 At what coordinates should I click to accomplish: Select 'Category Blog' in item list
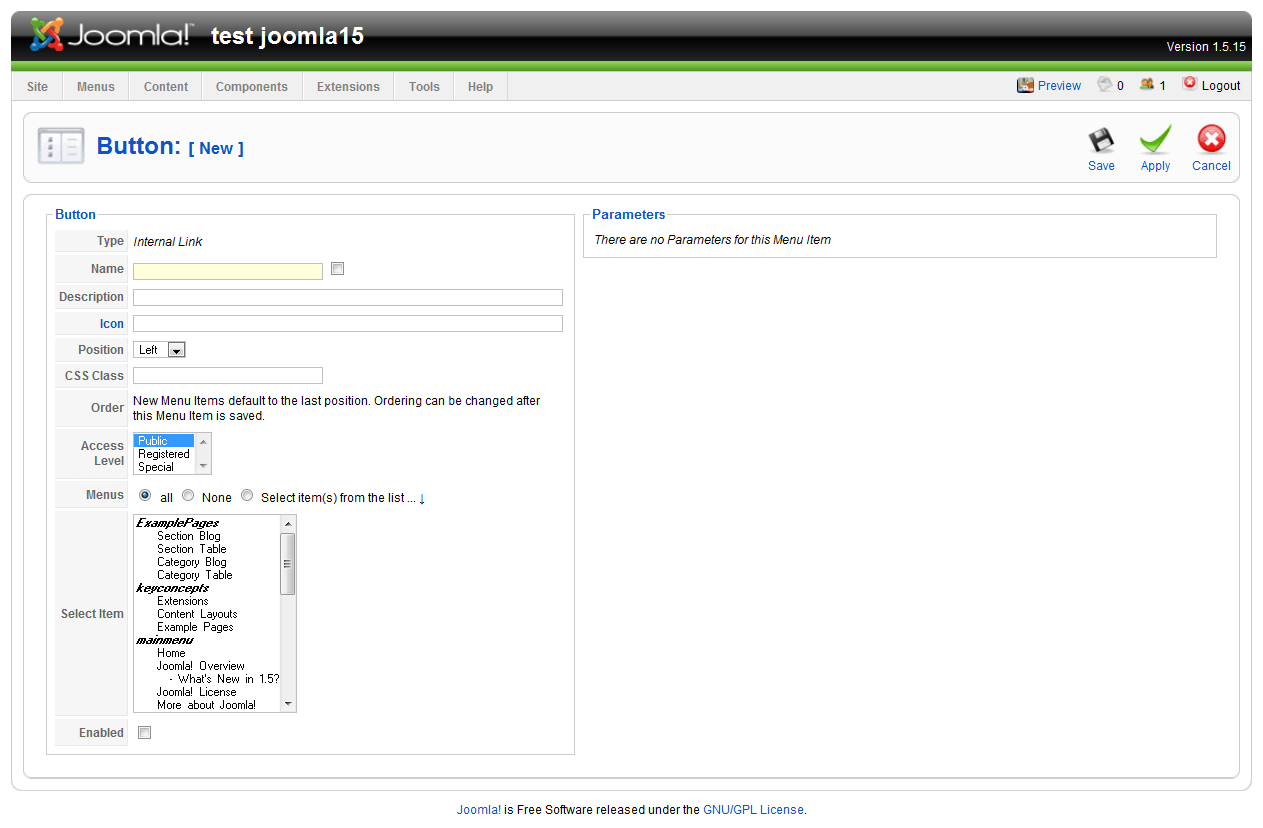(192, 562)
